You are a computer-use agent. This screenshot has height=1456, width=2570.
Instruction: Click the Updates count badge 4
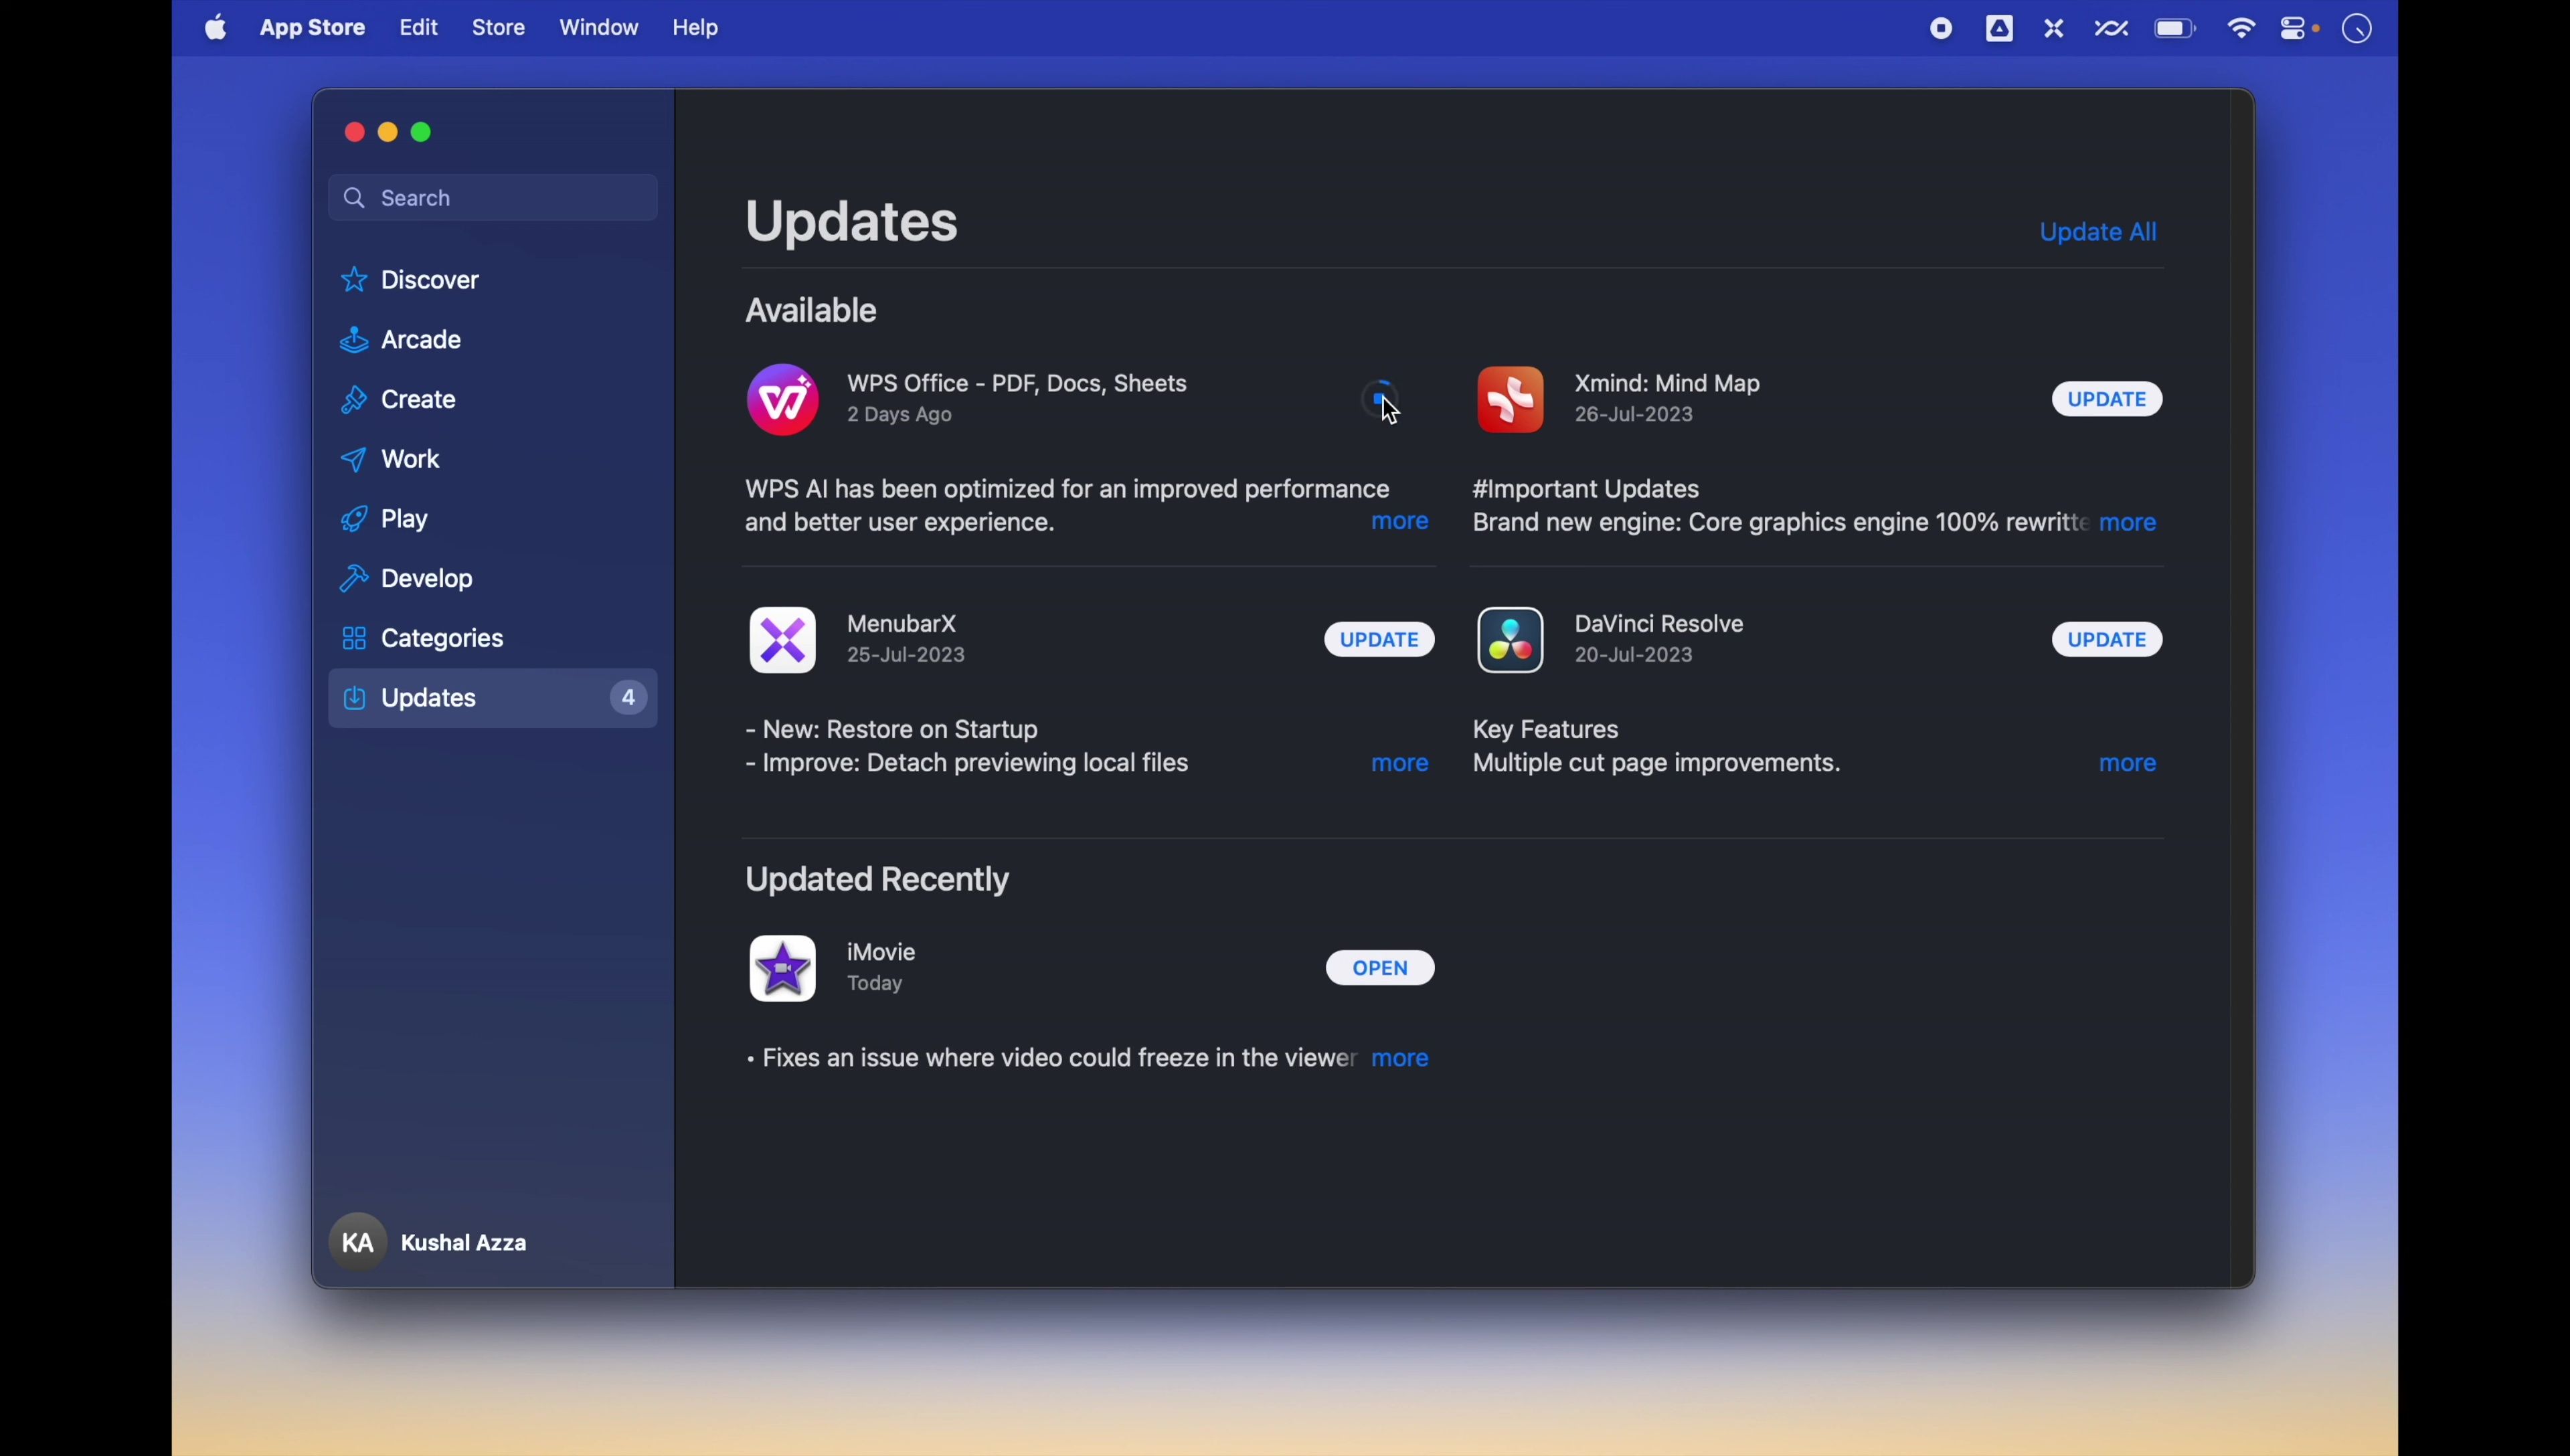tap(627, 698)
